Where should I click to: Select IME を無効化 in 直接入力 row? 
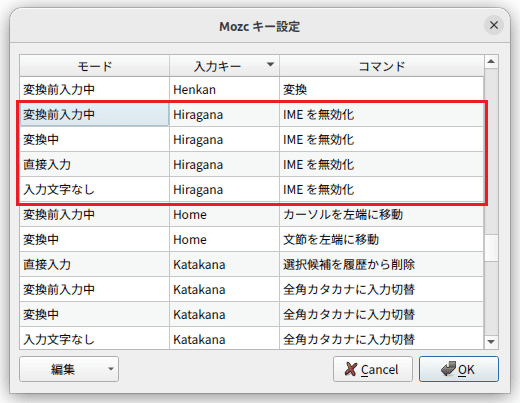(382, 164)
